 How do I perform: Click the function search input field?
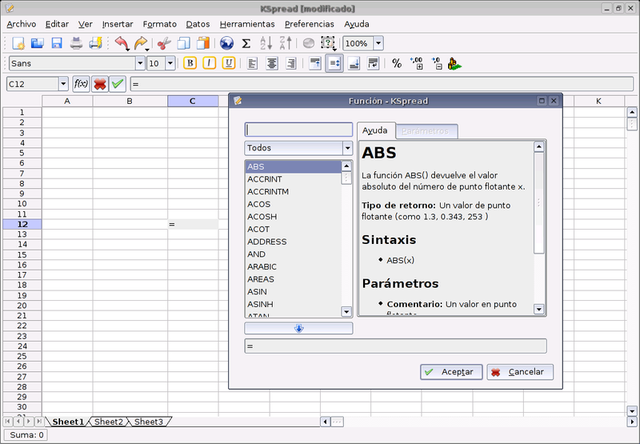click(x=298, y=130)
